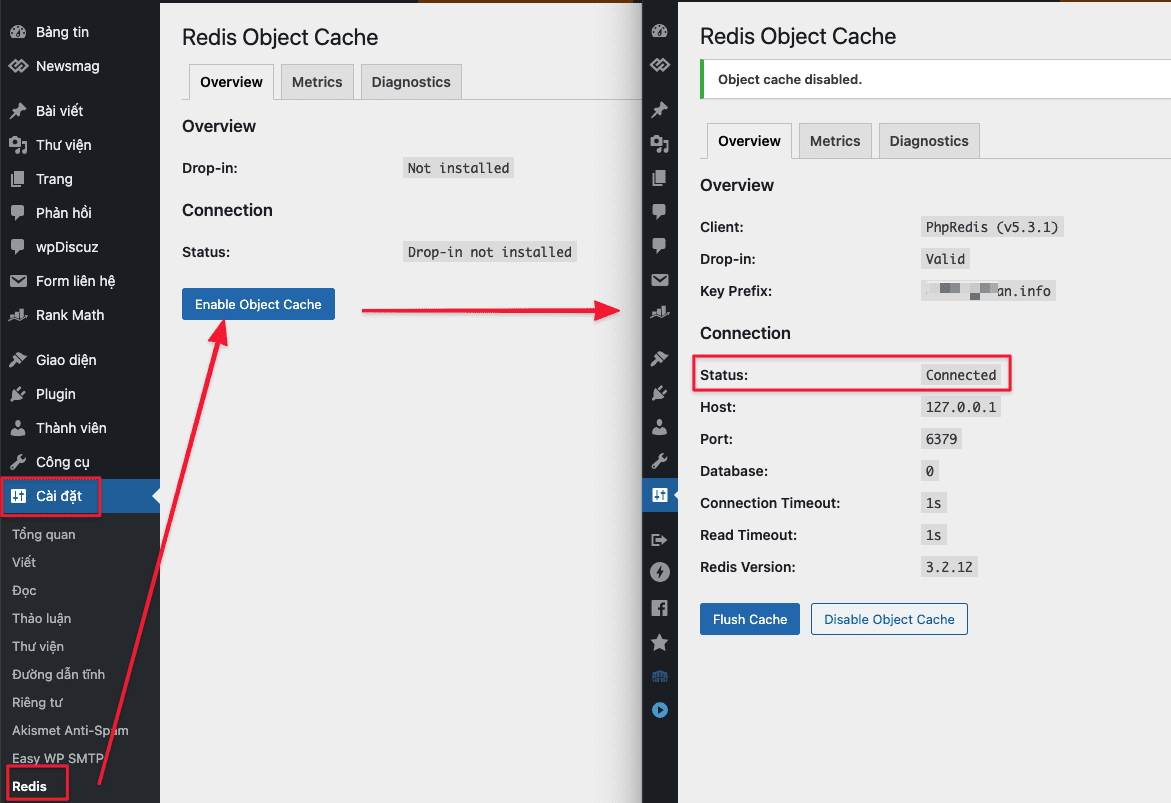Switch to the Metrics tab
1171x803 pixels.
[x=317, y=82]
